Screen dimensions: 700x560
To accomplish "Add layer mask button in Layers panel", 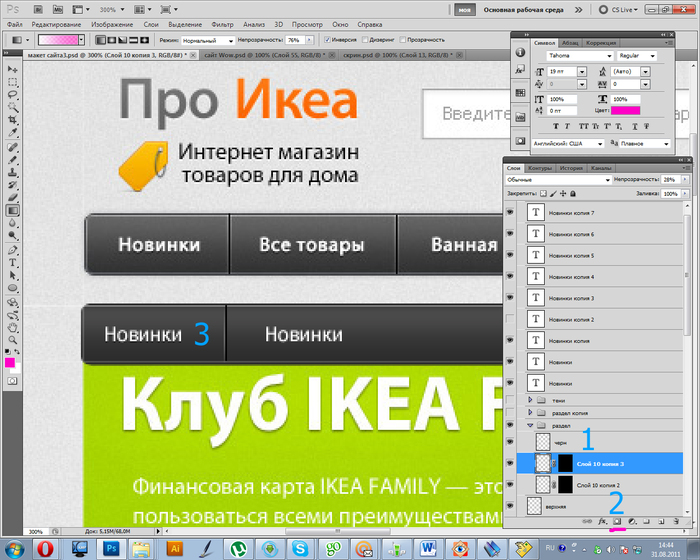I will pos(617,521).
